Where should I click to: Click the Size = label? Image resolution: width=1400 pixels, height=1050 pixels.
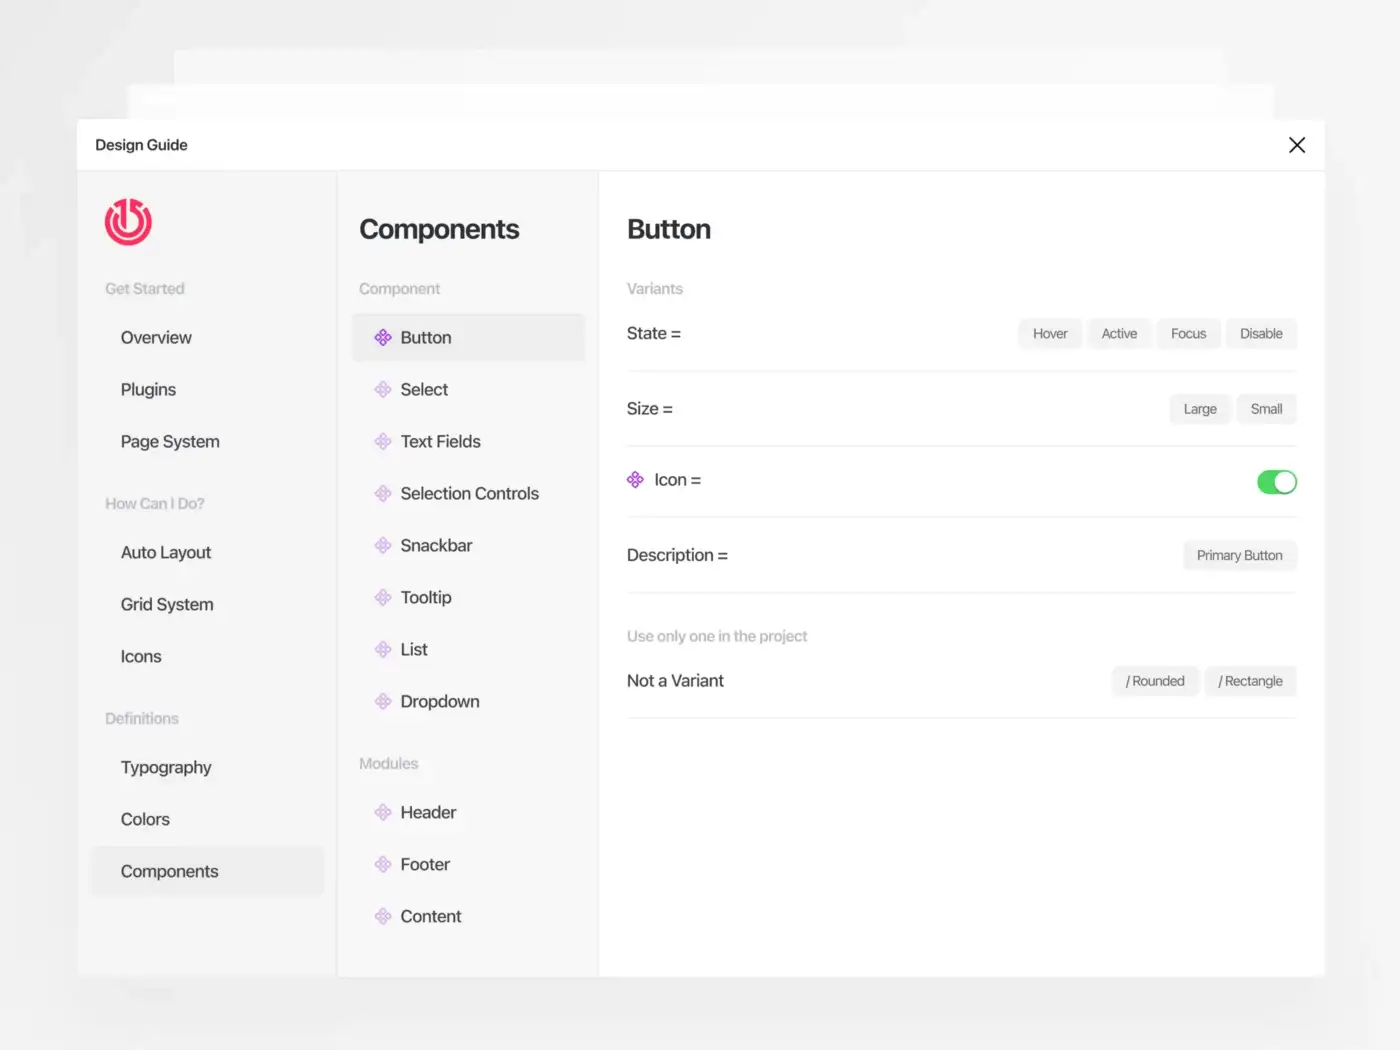[x=650, y=409]
